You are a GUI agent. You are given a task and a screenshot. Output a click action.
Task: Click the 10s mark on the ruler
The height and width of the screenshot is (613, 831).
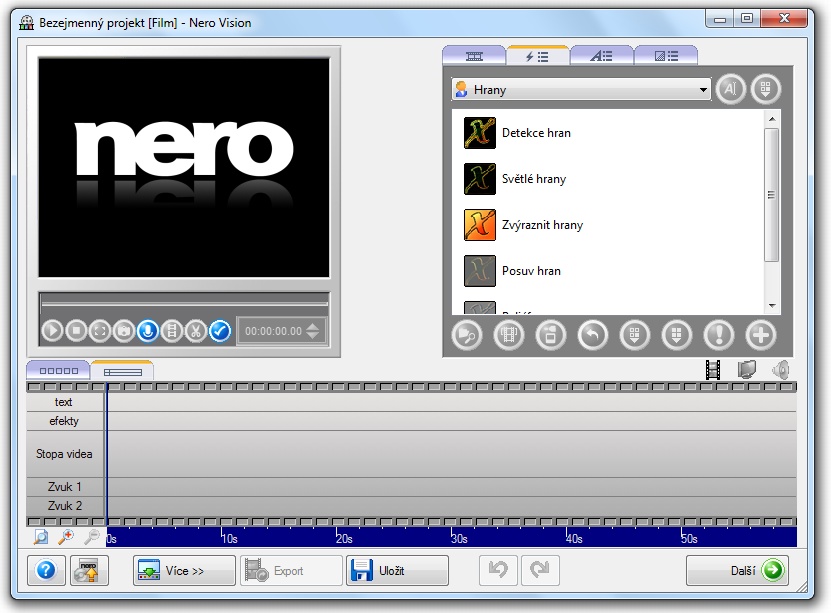coord(229,538)
